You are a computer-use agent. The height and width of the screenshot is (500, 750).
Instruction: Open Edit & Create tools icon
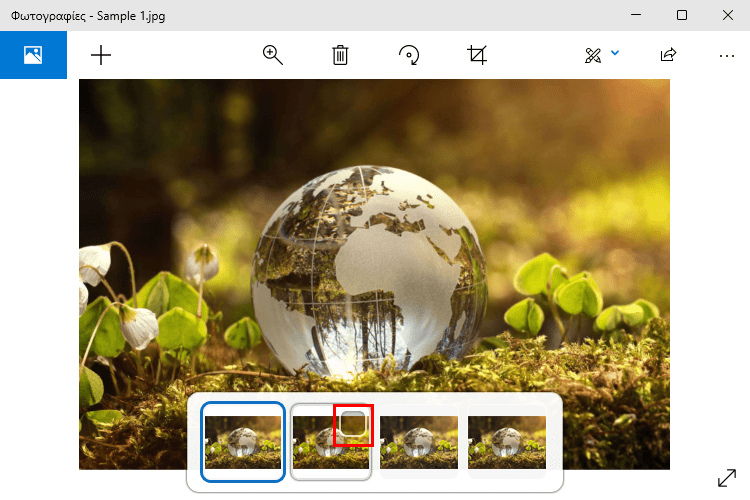click(593, 55)
